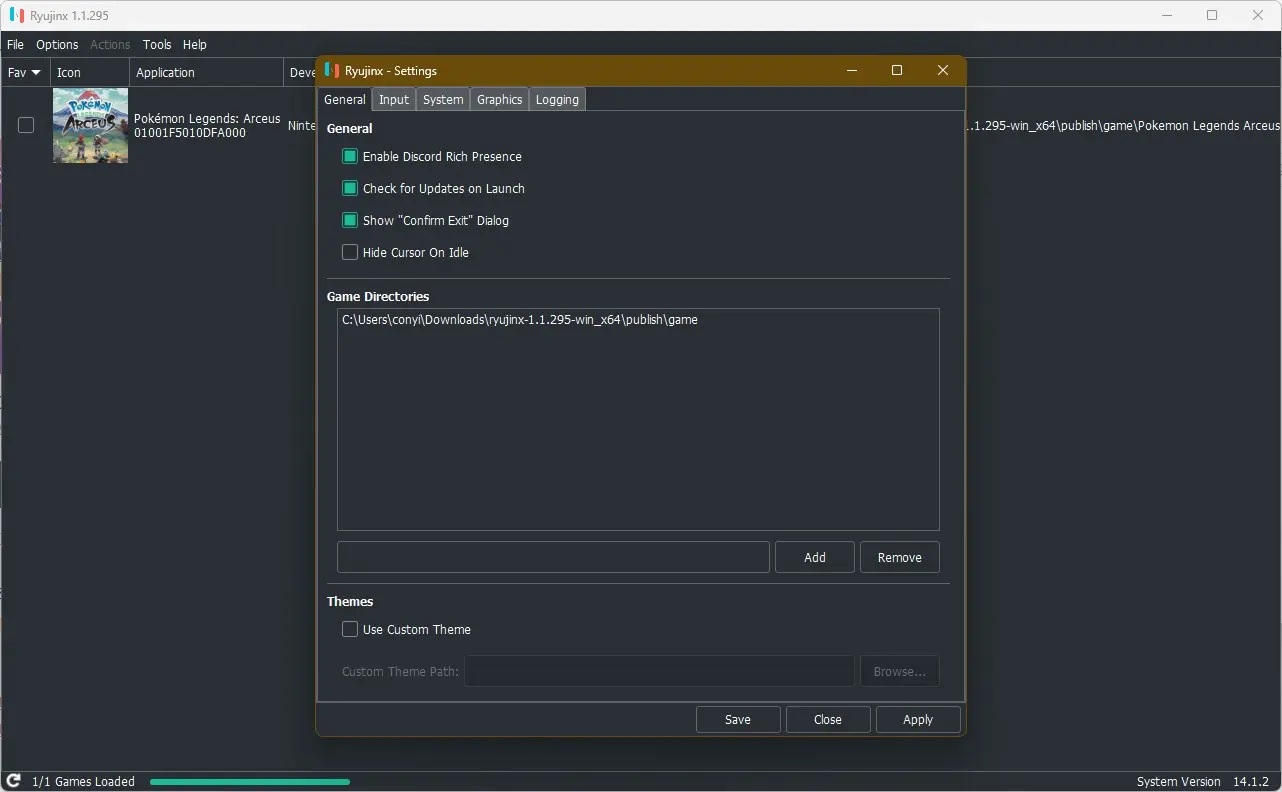Toggle Check for Updates on Launch
Image resolution: width=1282 pixels, height=792 pixels.
350,188
